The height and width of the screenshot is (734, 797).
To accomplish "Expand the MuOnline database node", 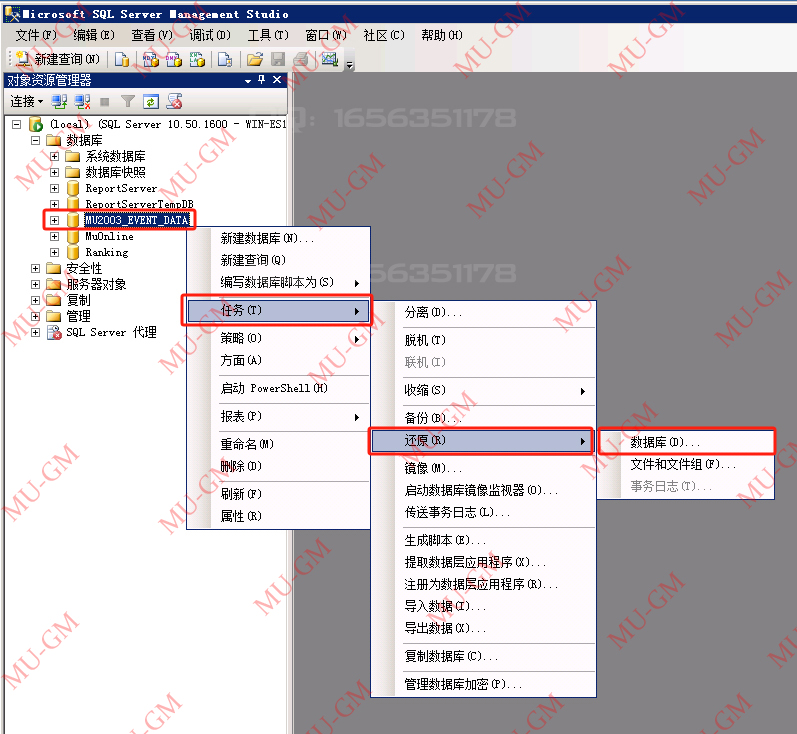I will pyautogui.click(x=54, y=236).
